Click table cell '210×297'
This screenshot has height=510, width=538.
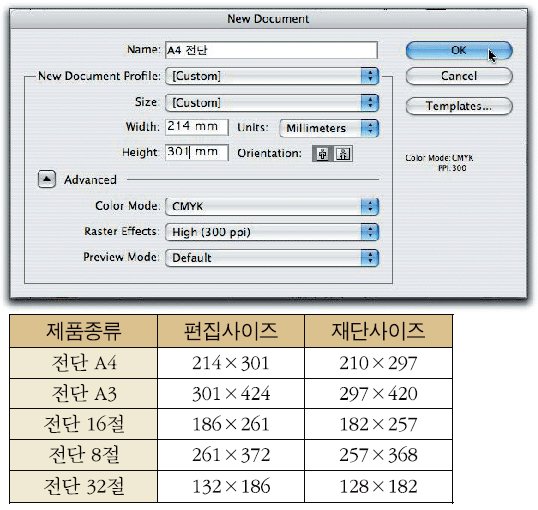[378, 363]
